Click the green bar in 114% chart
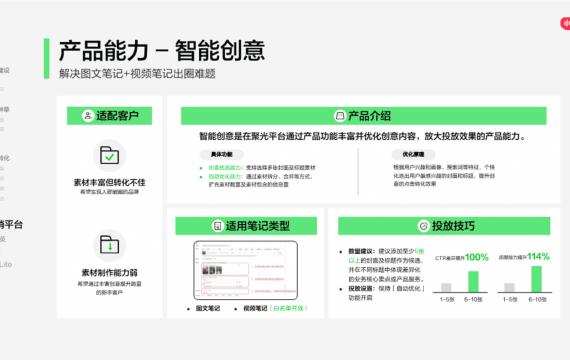This screenshot has width=570, height=360. [x=537, y=279]
